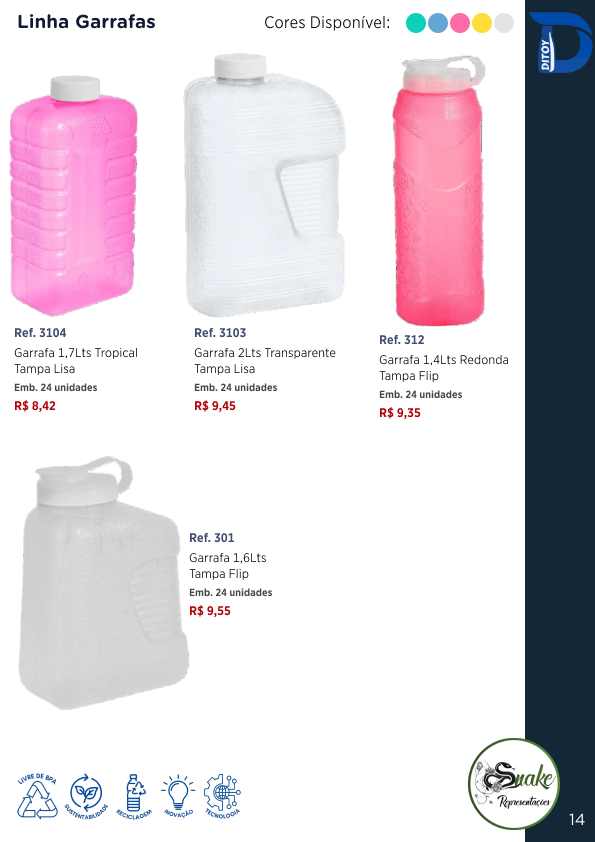Click the Livre de BPA recycling icon
The width and height of the screenshot is (595, 842).
pyautogui.click(x=37, y=796)
